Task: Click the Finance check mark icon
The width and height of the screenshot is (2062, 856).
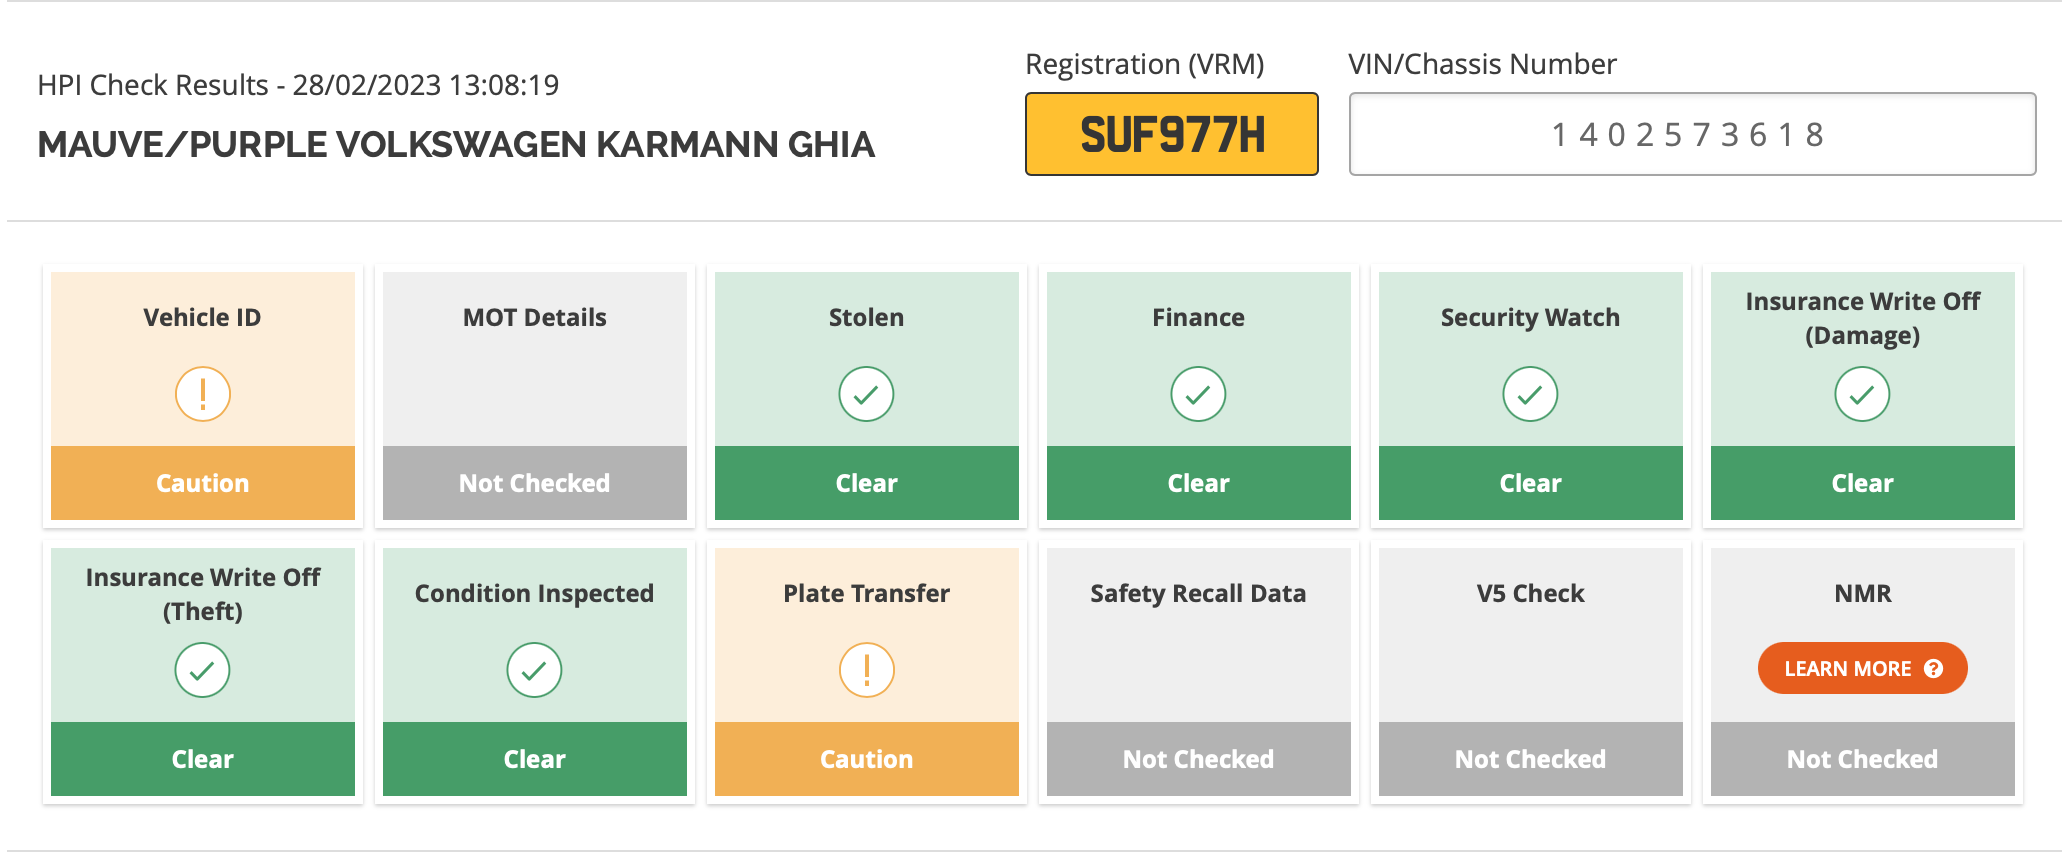Action: tap(1198, 394)
